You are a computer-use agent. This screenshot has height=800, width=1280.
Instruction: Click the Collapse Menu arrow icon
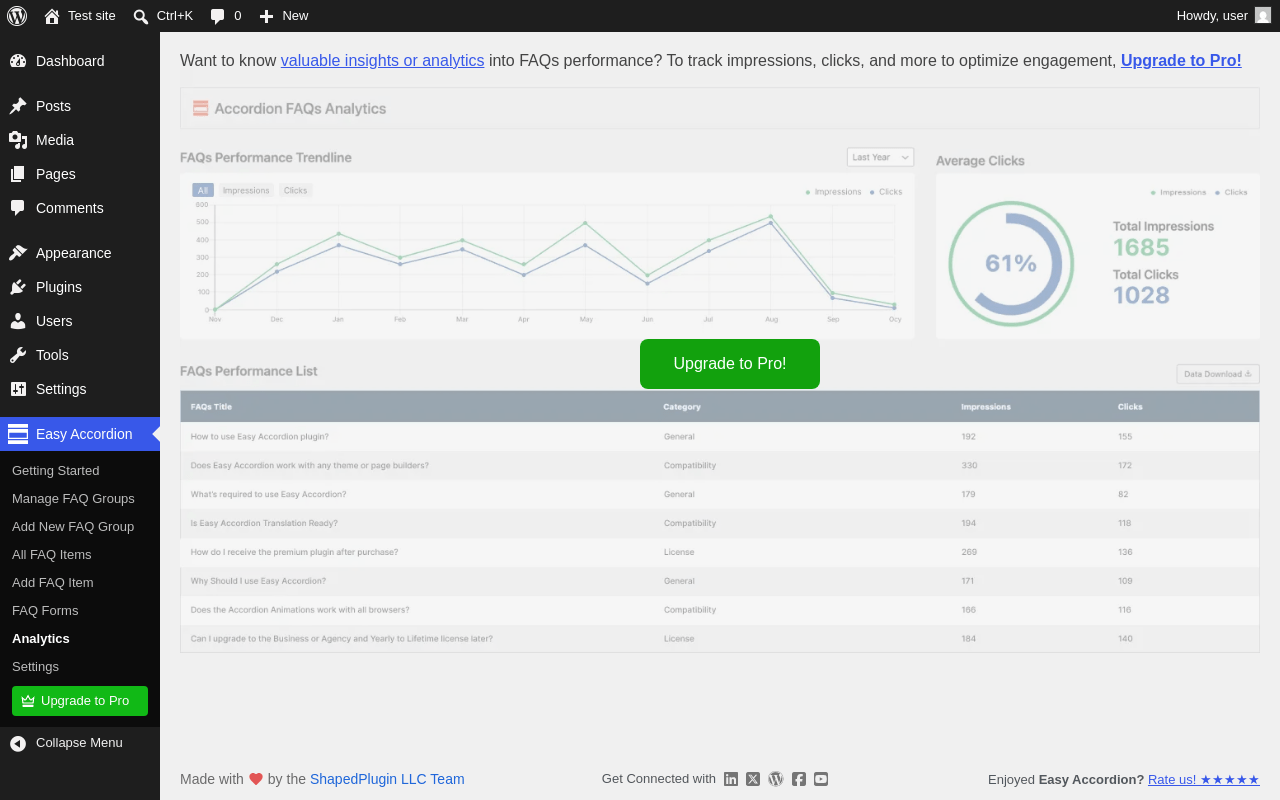[x=18, y=743]
